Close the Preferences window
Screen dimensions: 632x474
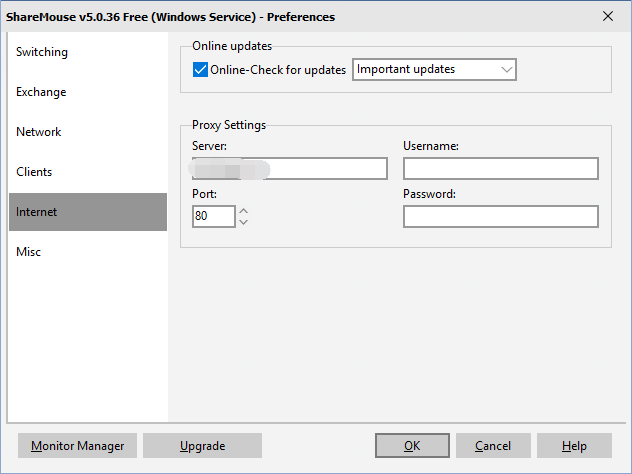608,16
